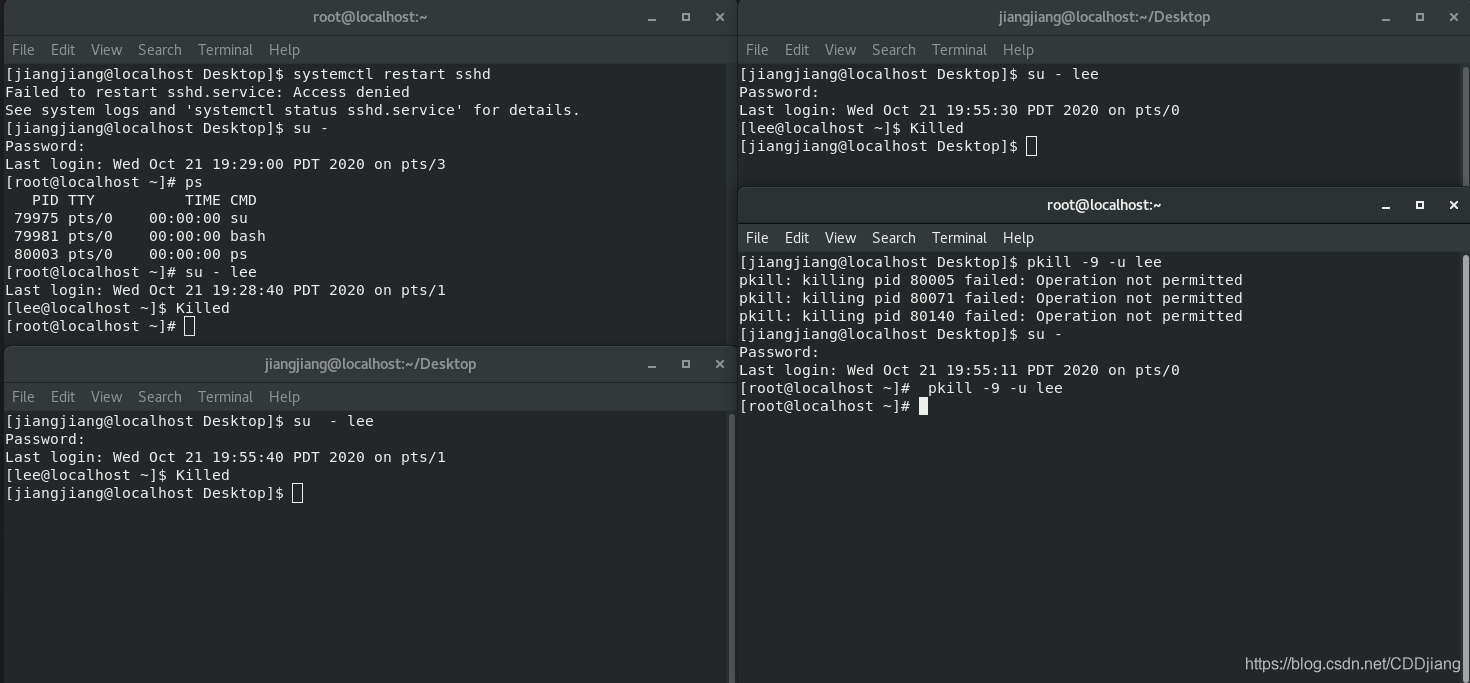Viewport: 1470px width, 683px height.
Task: Close the bottom-left jiangjiang Desktop terminal
Action: [x=719, y=364]
